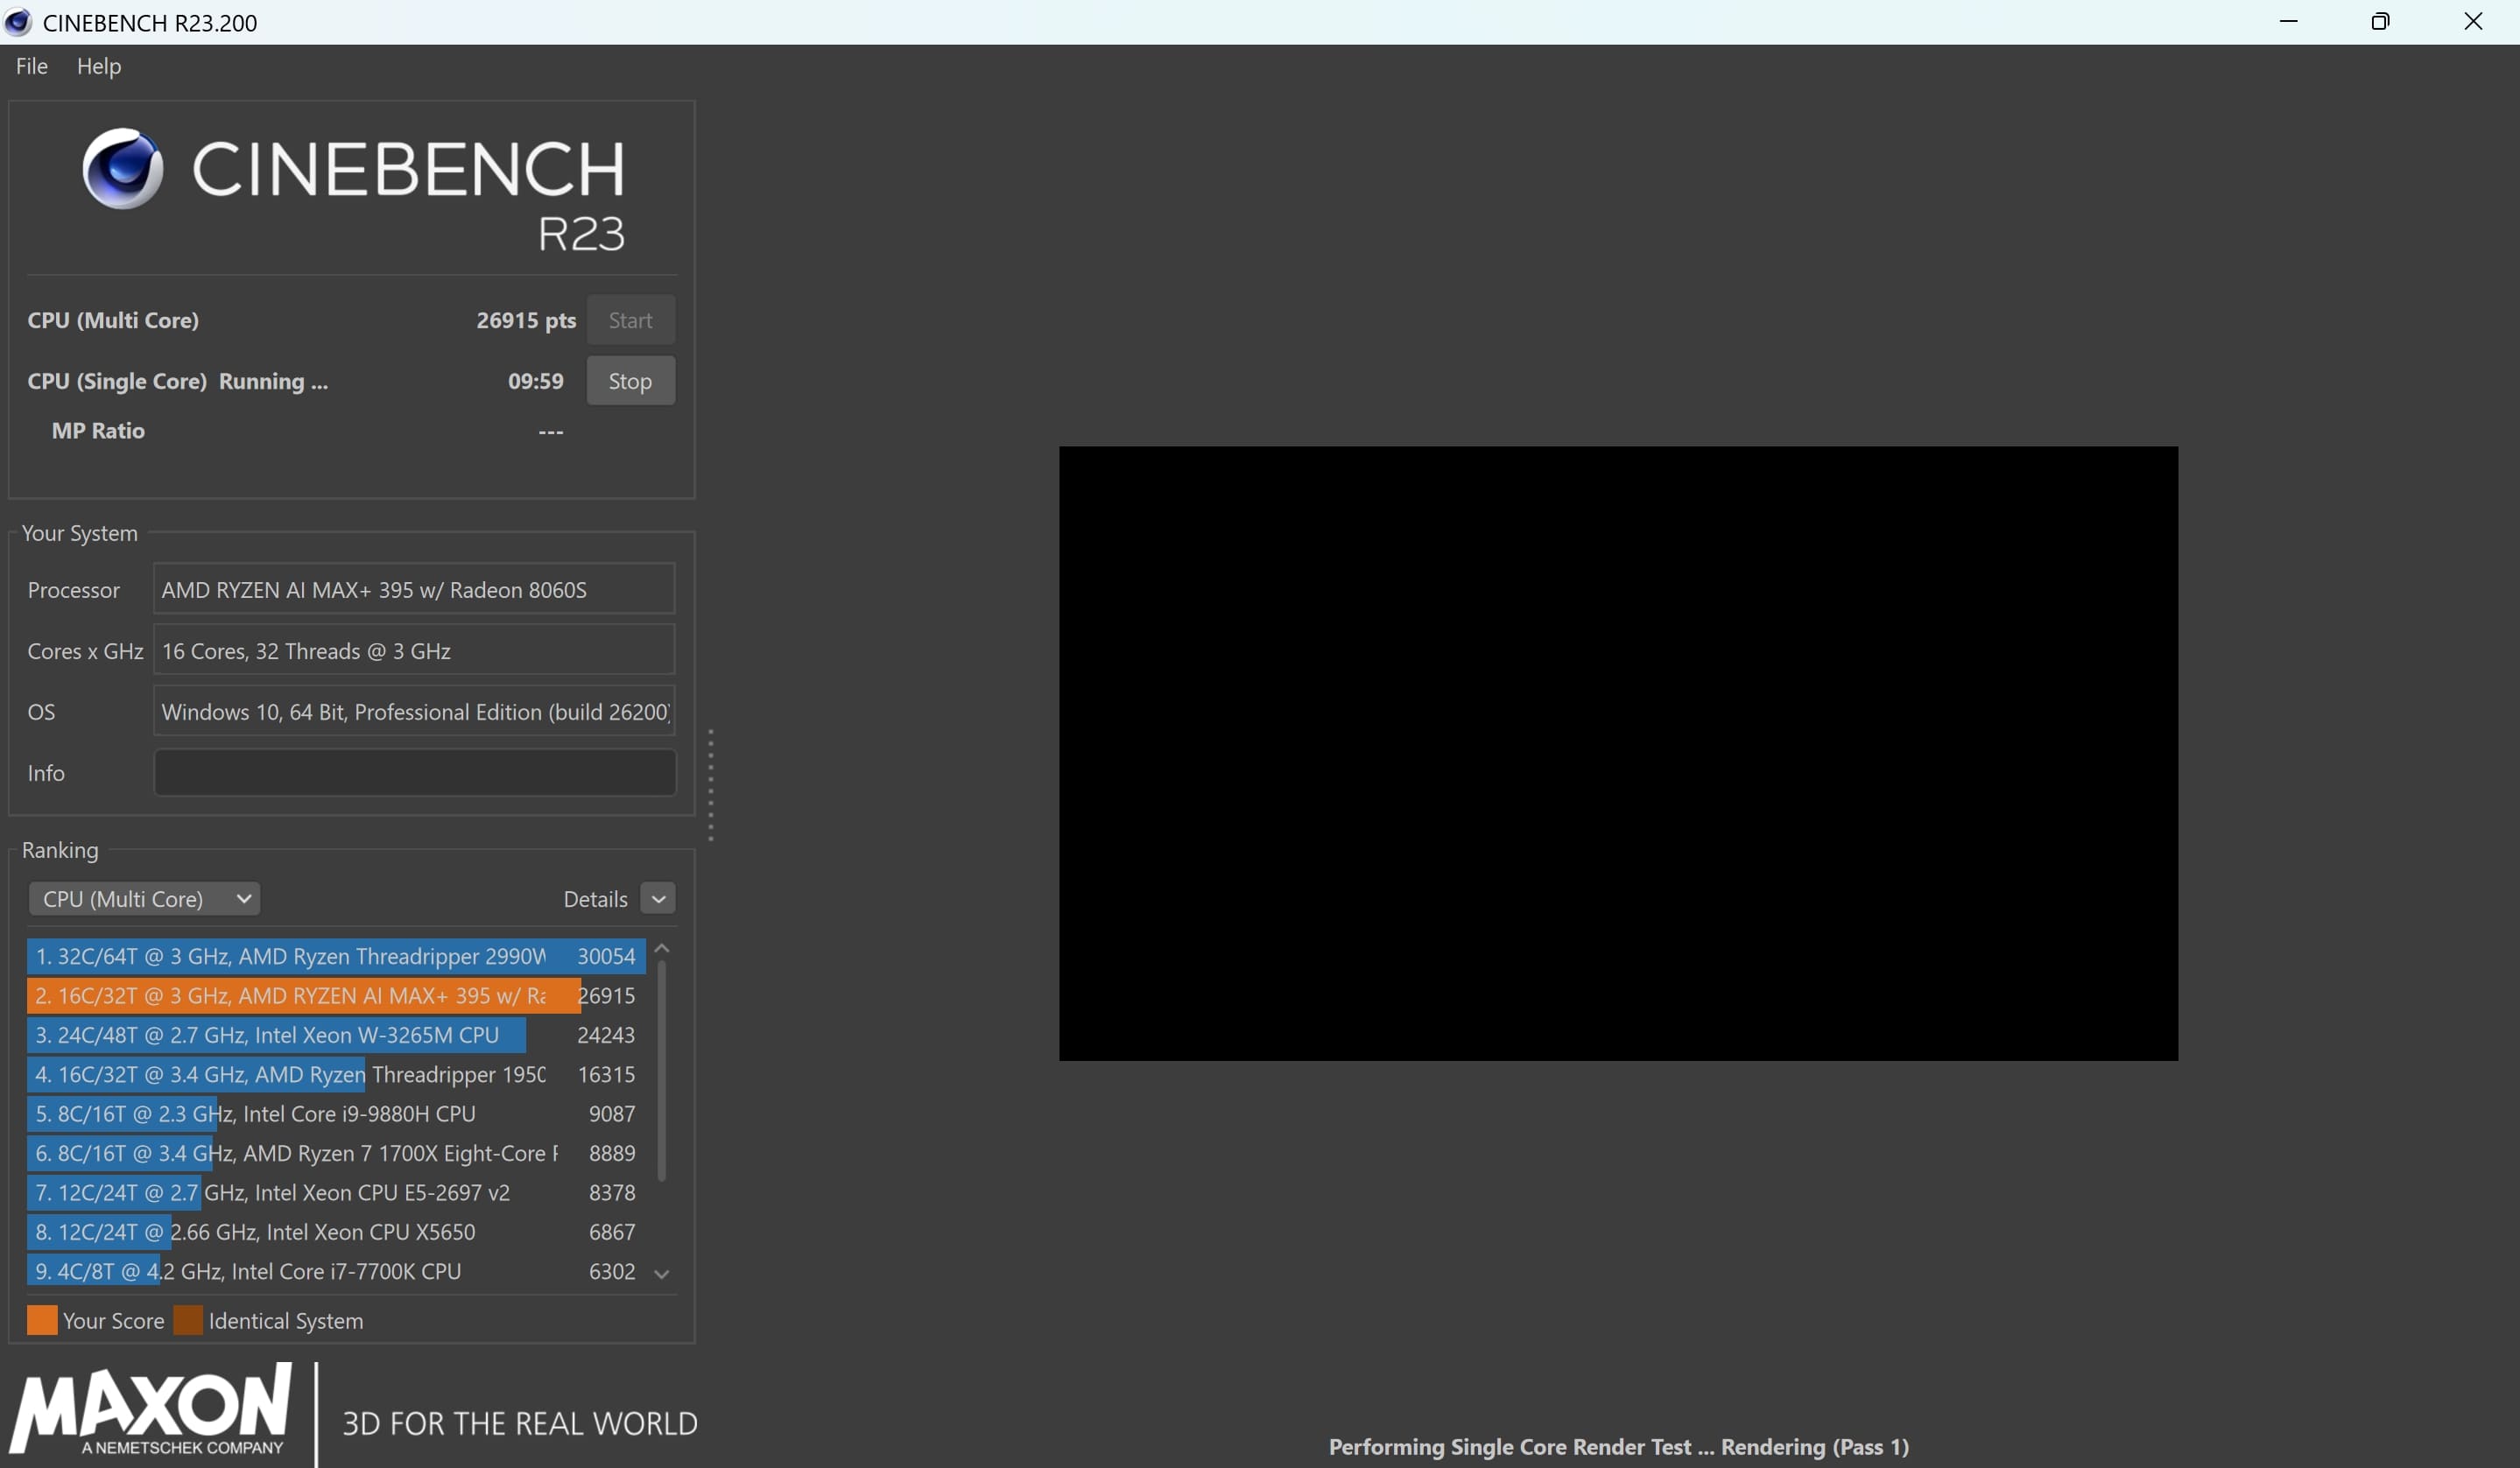Click the Cinebench sphere logo icon
Viewport: 2520px width, 1468px height.
point(122,168)
